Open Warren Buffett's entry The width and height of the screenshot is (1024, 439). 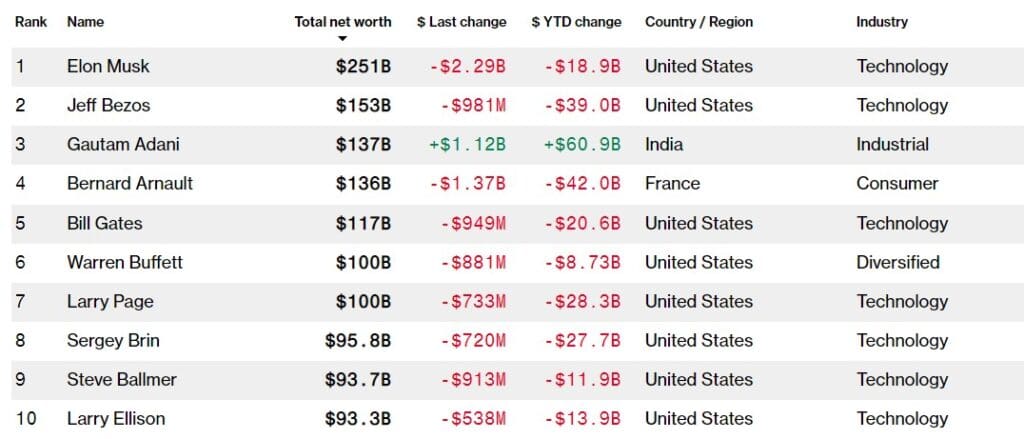pyautogui.click(x=125, y=262)
